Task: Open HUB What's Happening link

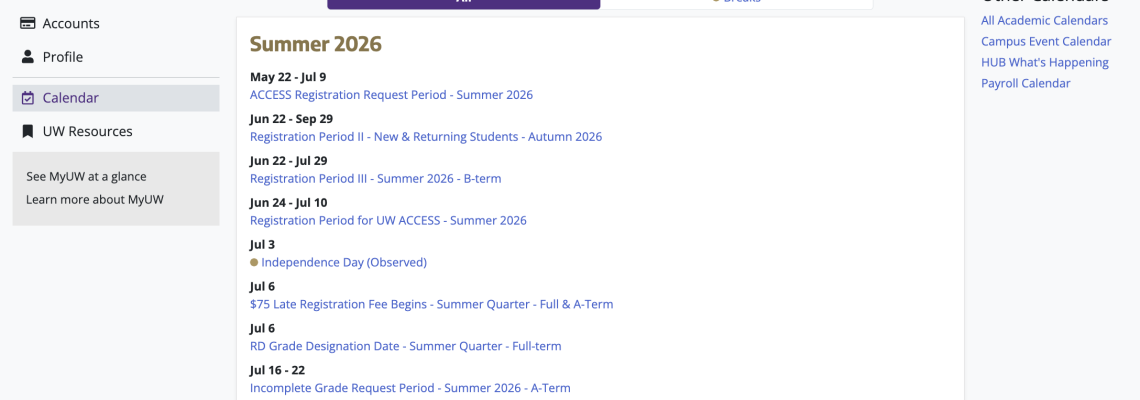Action: pos(1045,63)
